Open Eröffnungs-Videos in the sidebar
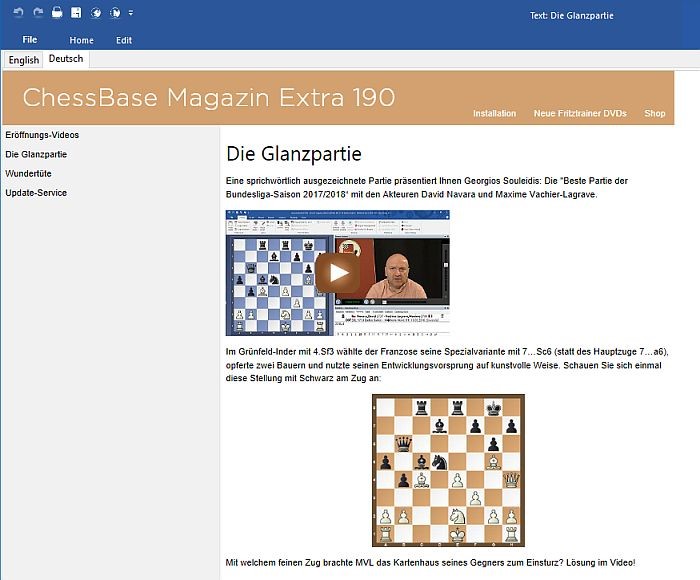Image resolution: width=700 pixels, height=580 pixels. click(x=42, y=135)
